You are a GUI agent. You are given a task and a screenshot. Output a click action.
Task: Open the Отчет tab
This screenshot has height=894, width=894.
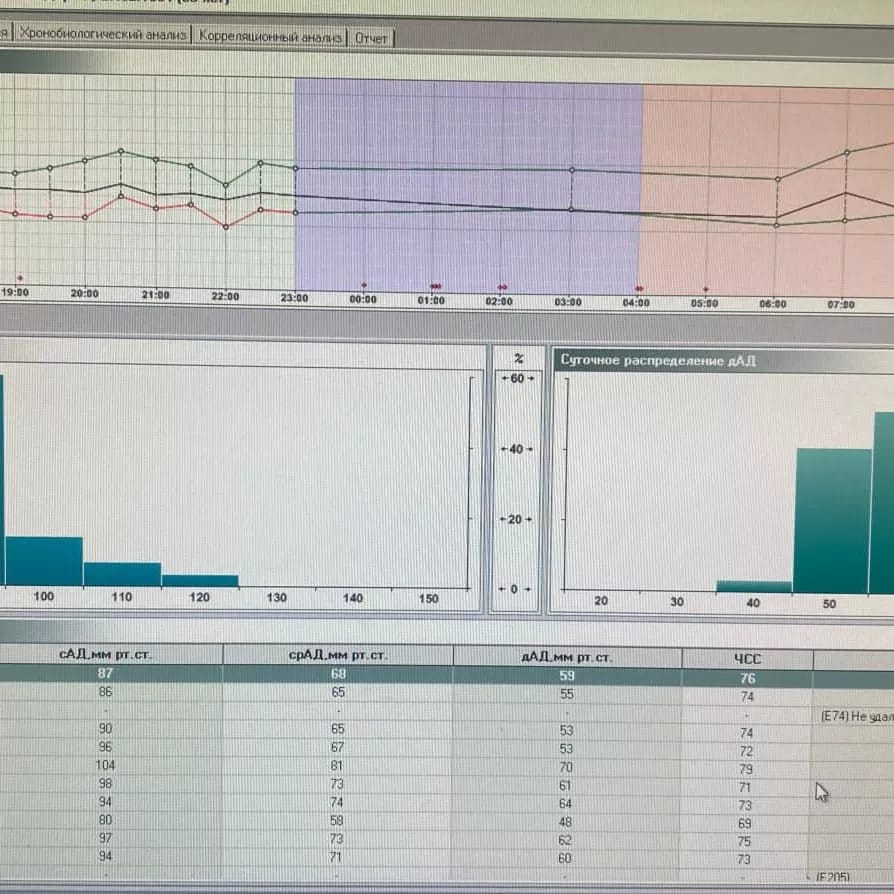(371, 38)
